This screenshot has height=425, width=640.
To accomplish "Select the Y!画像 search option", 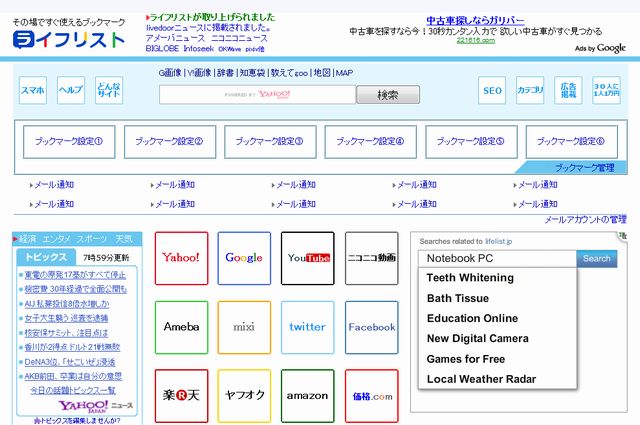I will 199,73.
